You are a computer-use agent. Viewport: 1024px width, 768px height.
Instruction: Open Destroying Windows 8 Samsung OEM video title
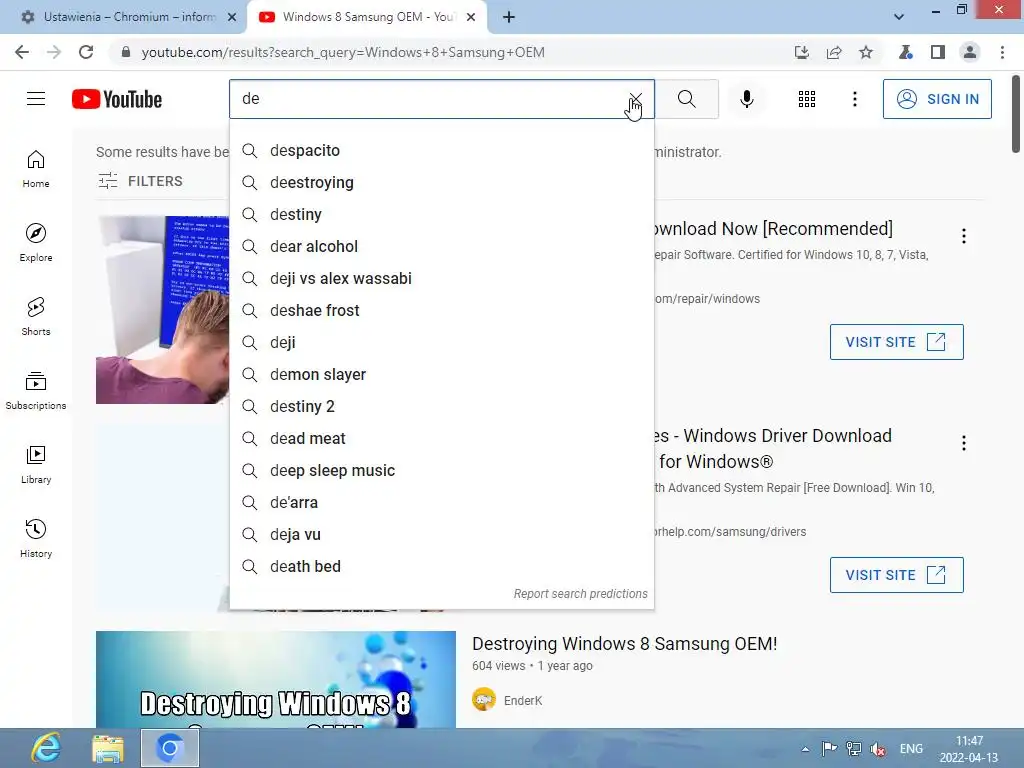pyautogui.click(x=624, y=644)
